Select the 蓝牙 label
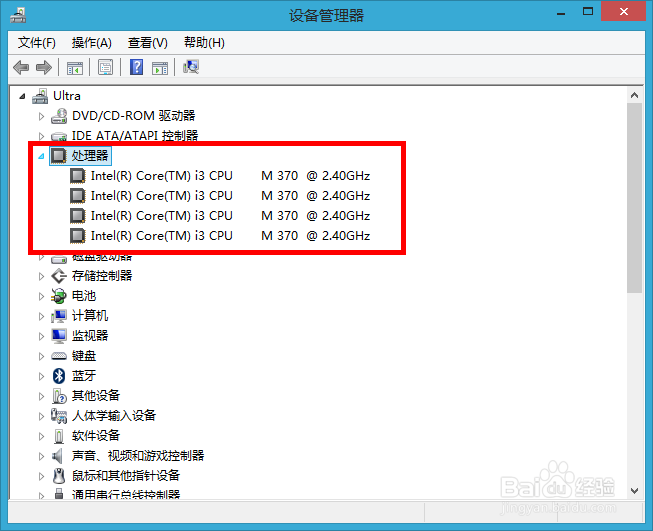653x531 pixels. [x=84, y=376]
